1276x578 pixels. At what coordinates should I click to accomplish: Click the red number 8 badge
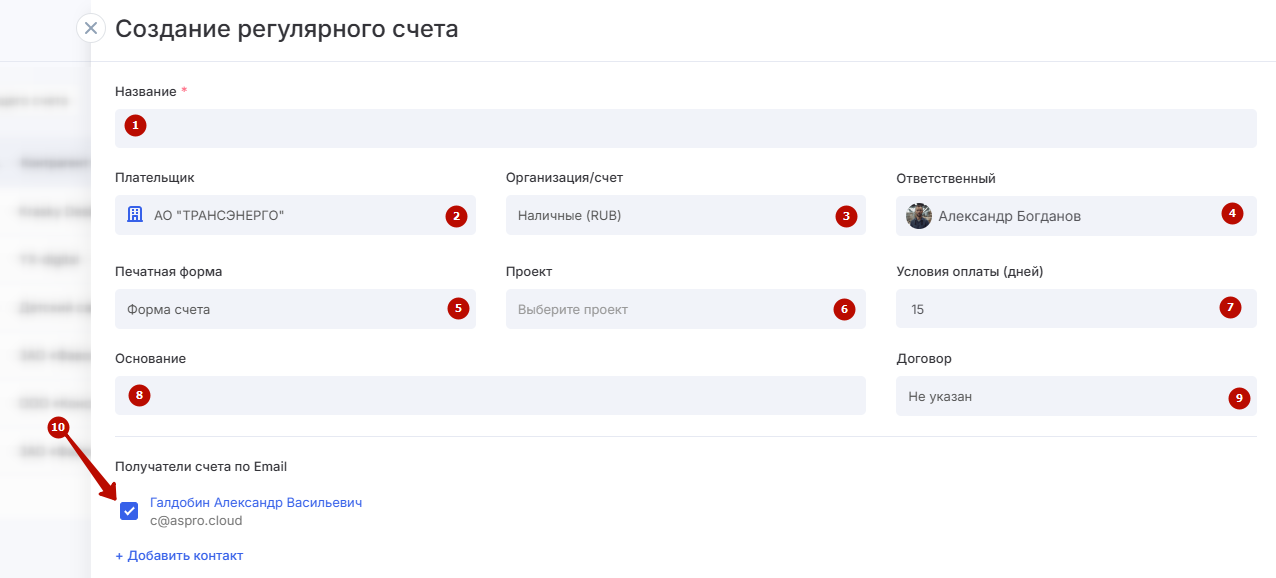coord(139,395)
